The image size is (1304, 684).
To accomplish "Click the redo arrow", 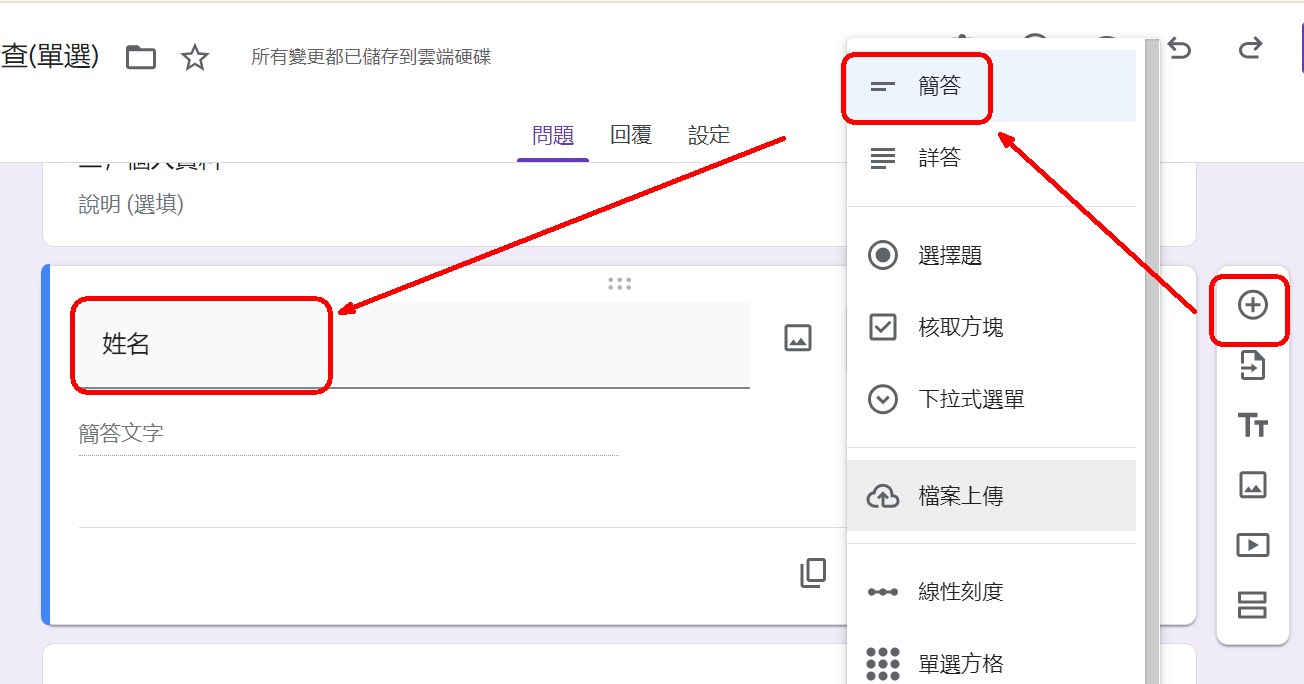I will click(1250, 49).
